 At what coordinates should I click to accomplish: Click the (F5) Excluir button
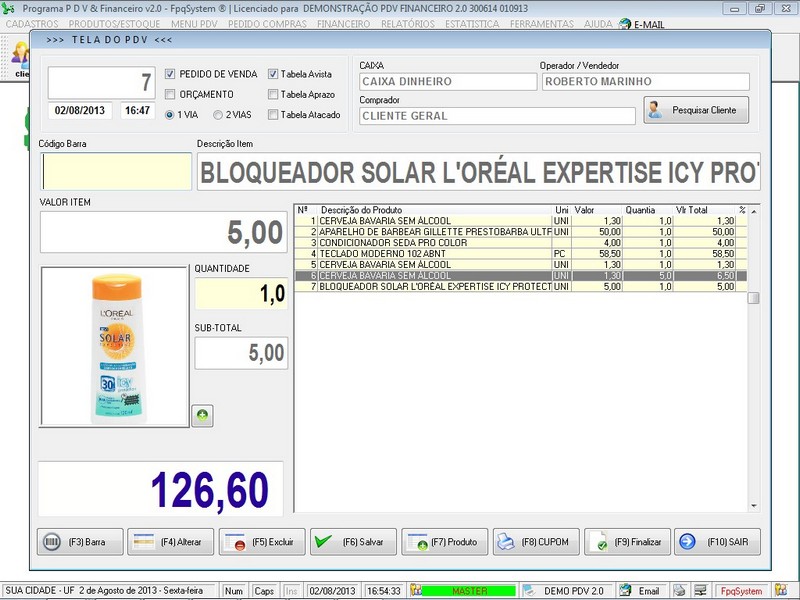(x=262, y=542)
